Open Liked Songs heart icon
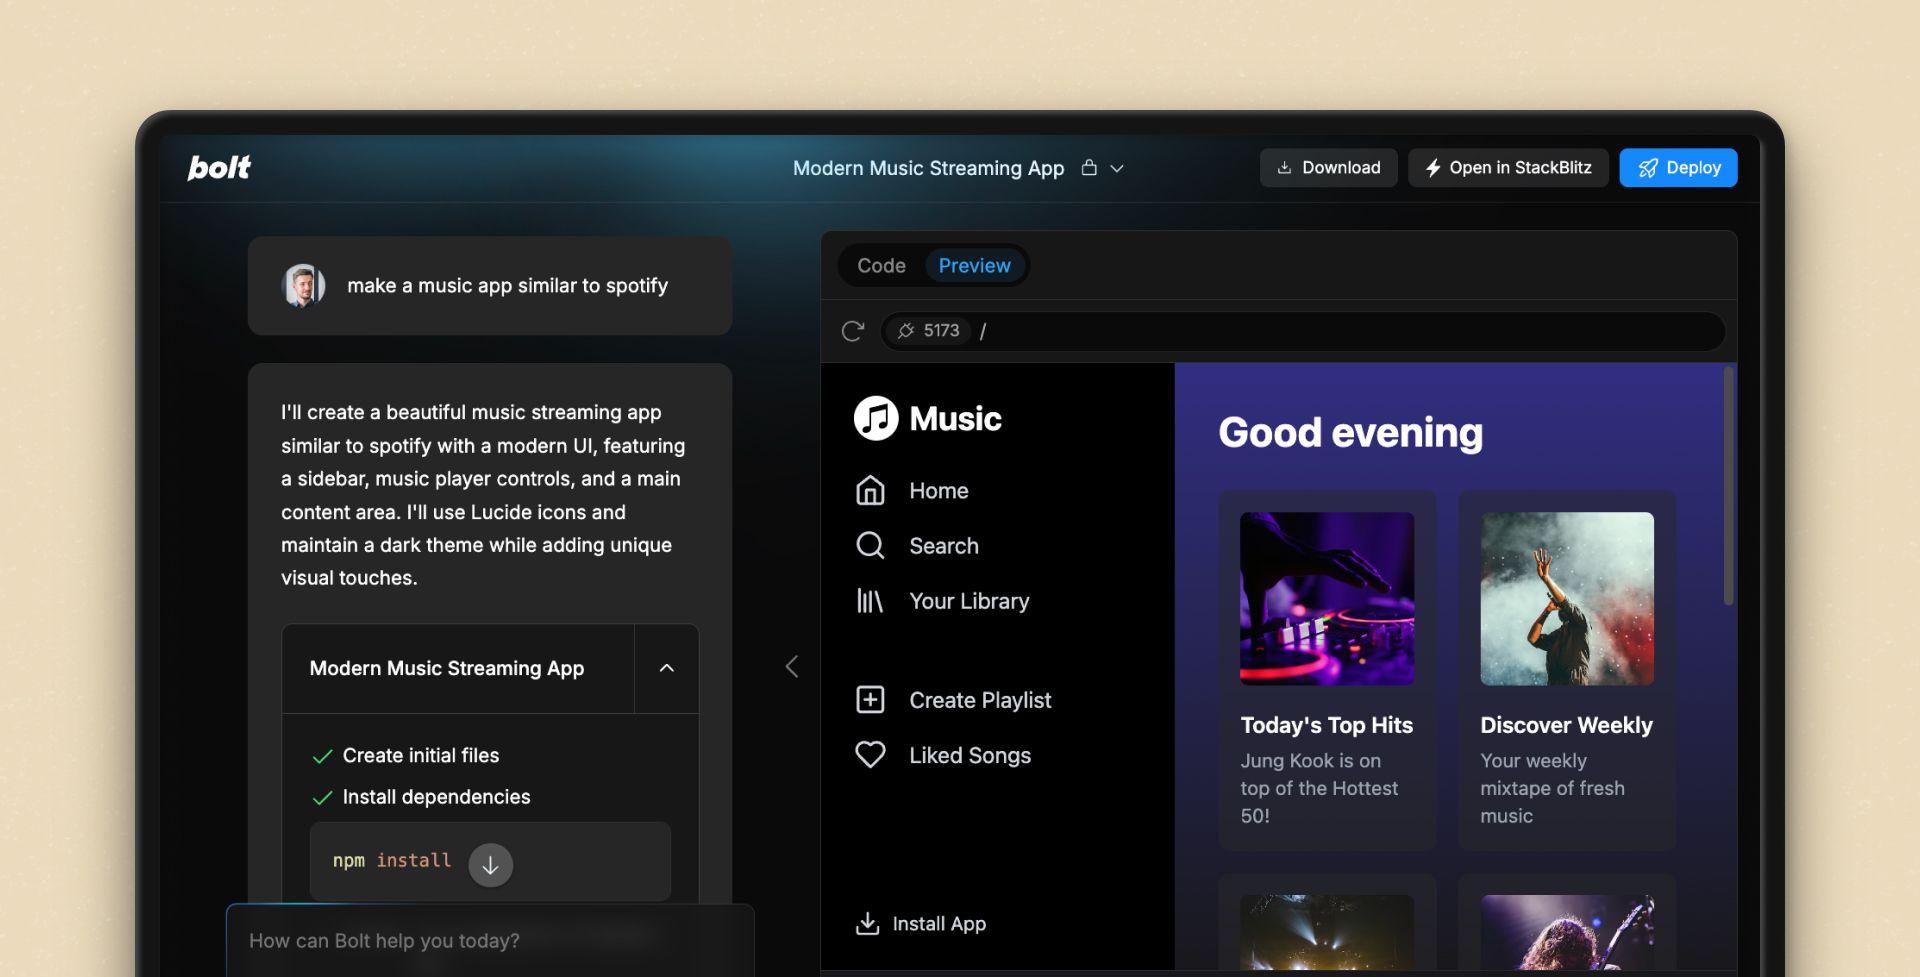The image size is (1920, 977). 870,755
